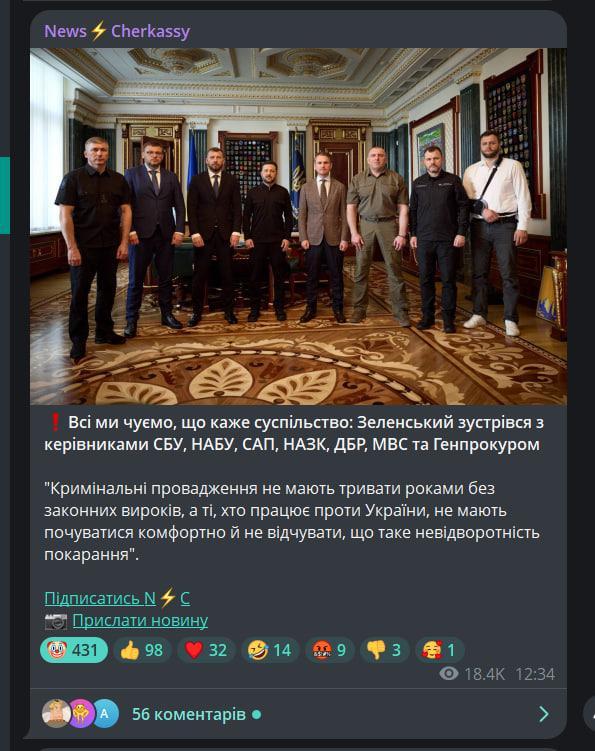Click the red exclamation mark in the headline

pos(55,422)
